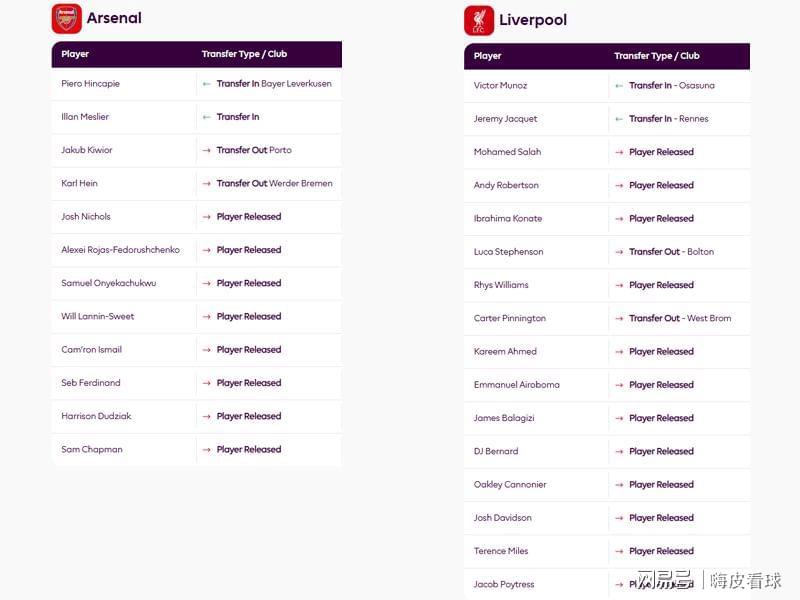Click the transfer-in arrow beside Piero Hincapie

point(206,84)
